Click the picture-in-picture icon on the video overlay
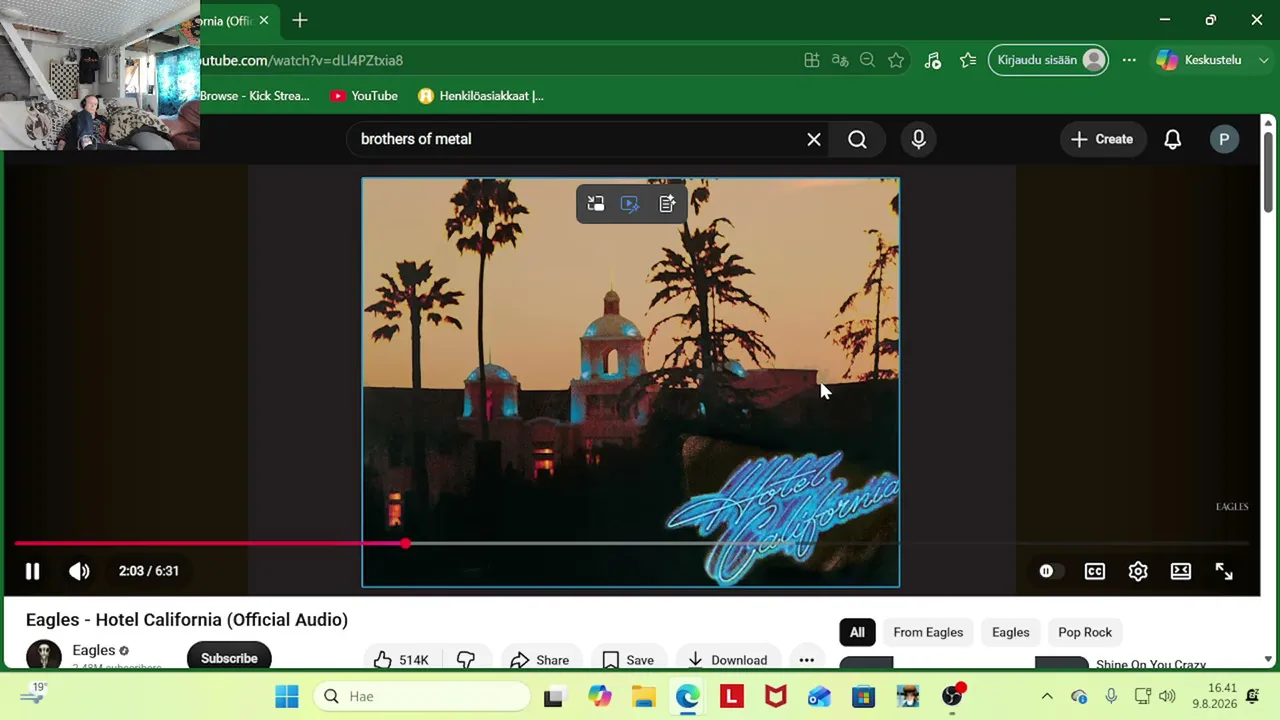Screen dimensions: 1280x720 coord(596,204)
